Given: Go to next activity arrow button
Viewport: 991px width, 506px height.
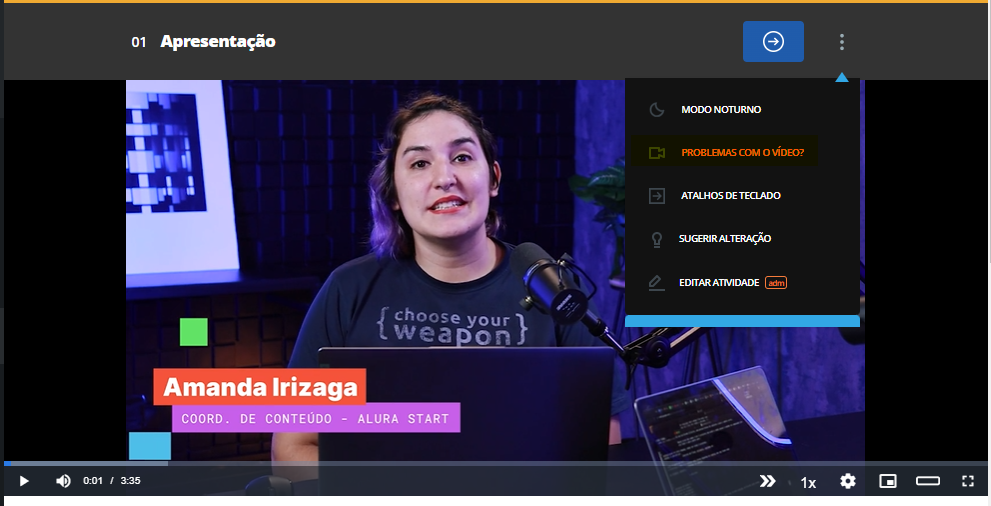Looking at the screenshot, I should (x=773, y=41).
